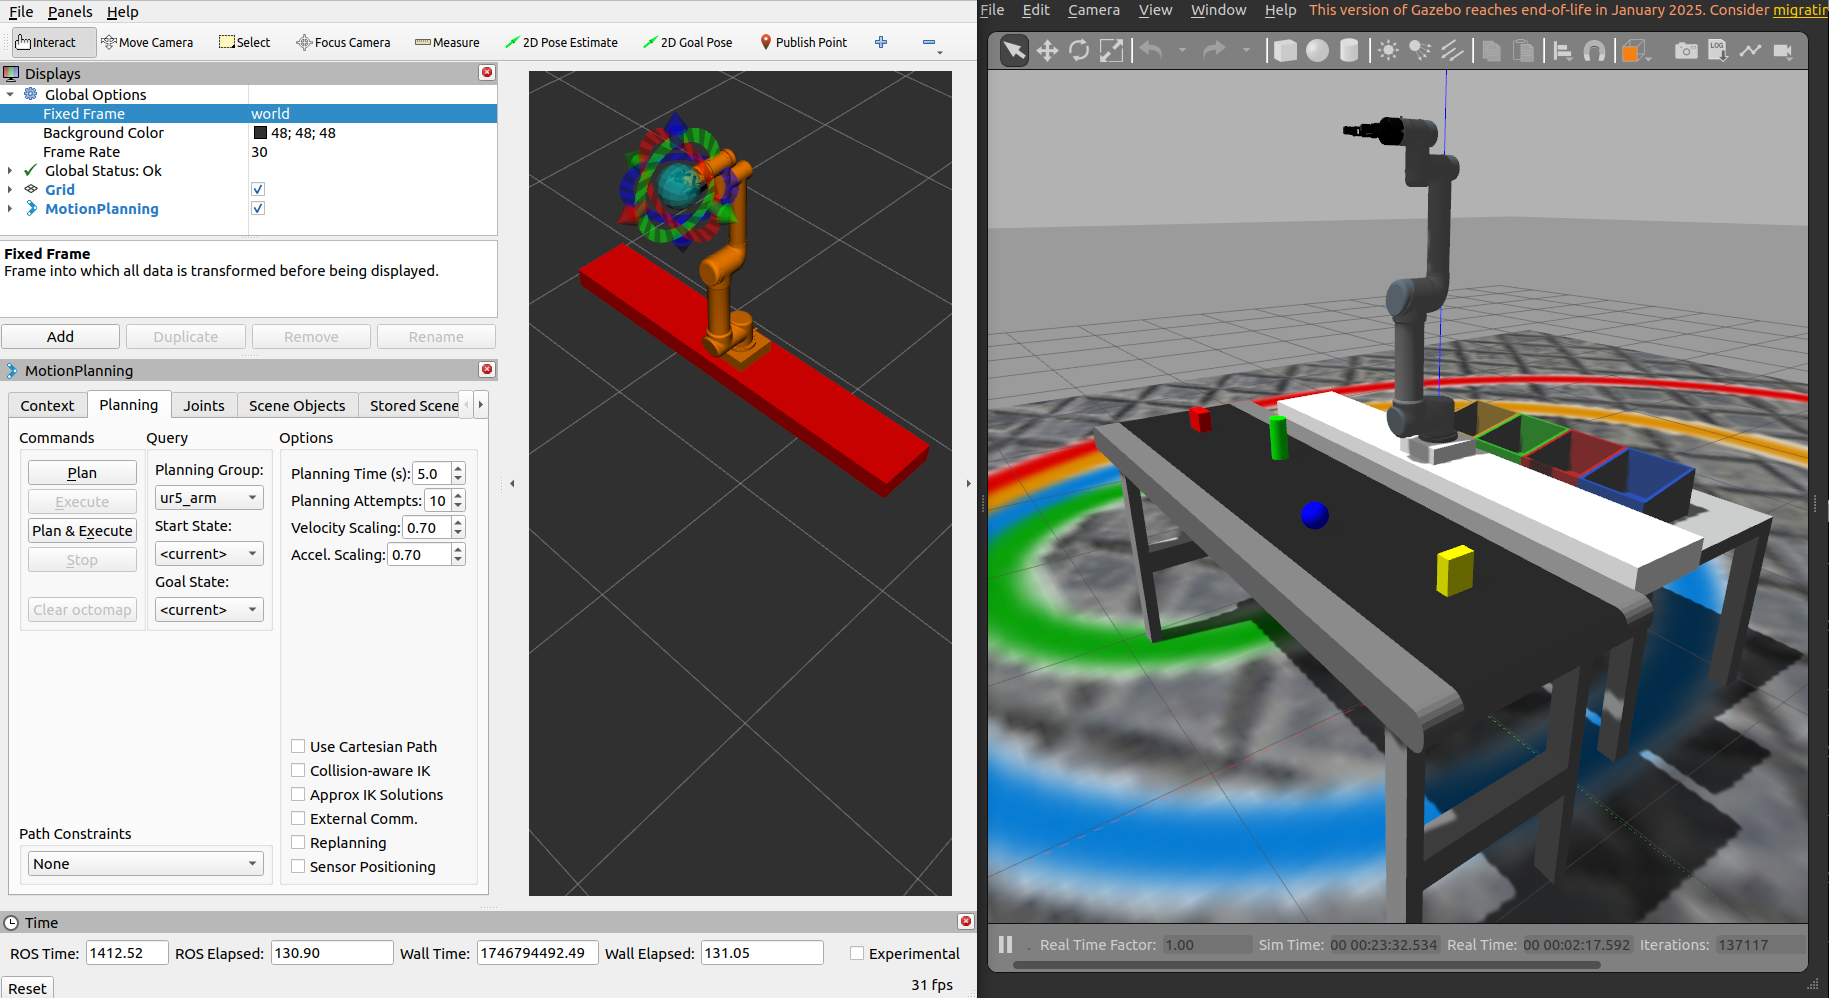Insert a box shape in Gazebo

[1285, 51]
